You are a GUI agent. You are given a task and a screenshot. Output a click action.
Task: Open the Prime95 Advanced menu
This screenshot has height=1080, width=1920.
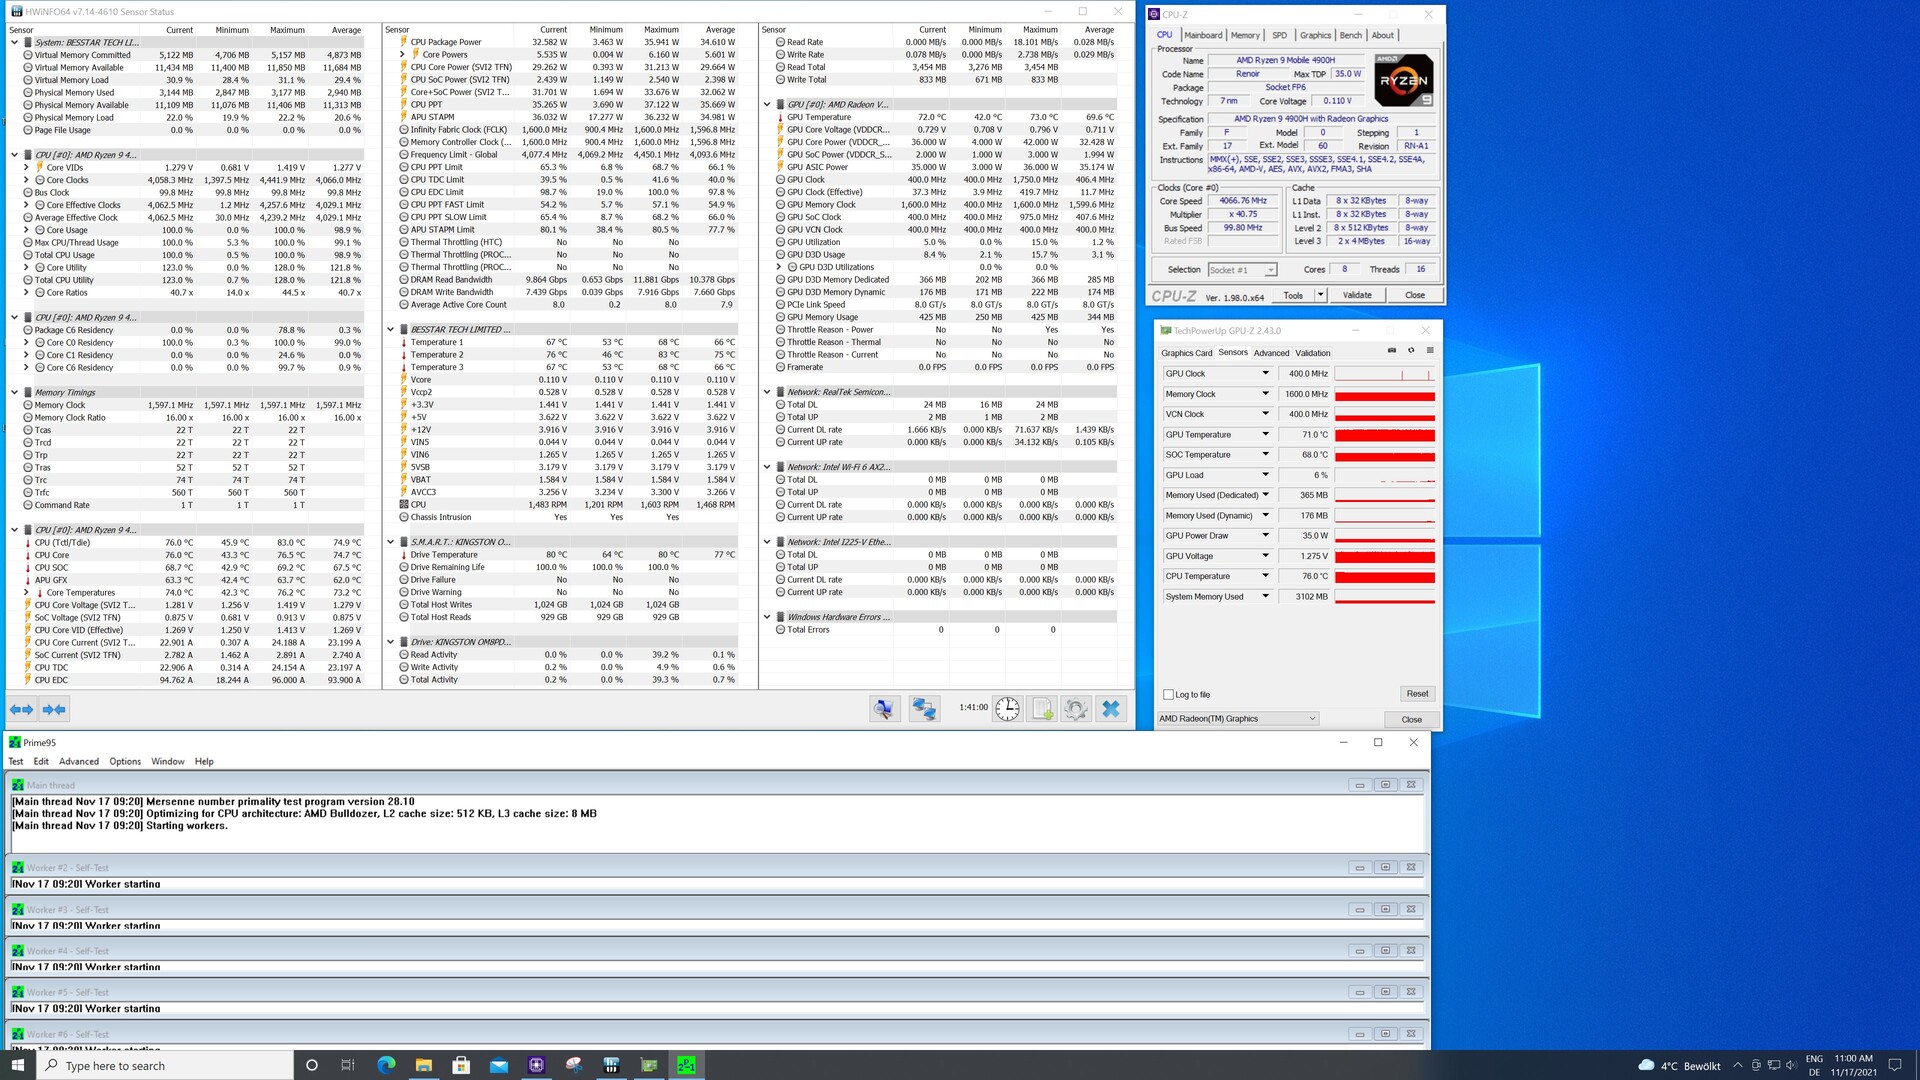point(79,761)
